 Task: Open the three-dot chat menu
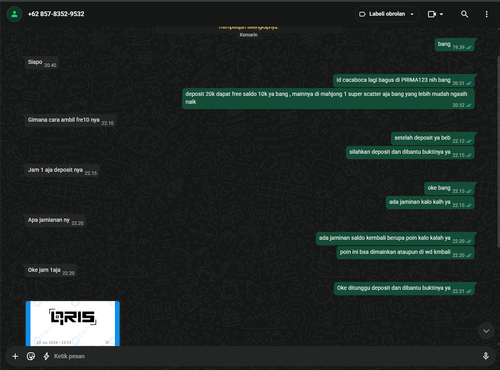[x=486, y=14]
